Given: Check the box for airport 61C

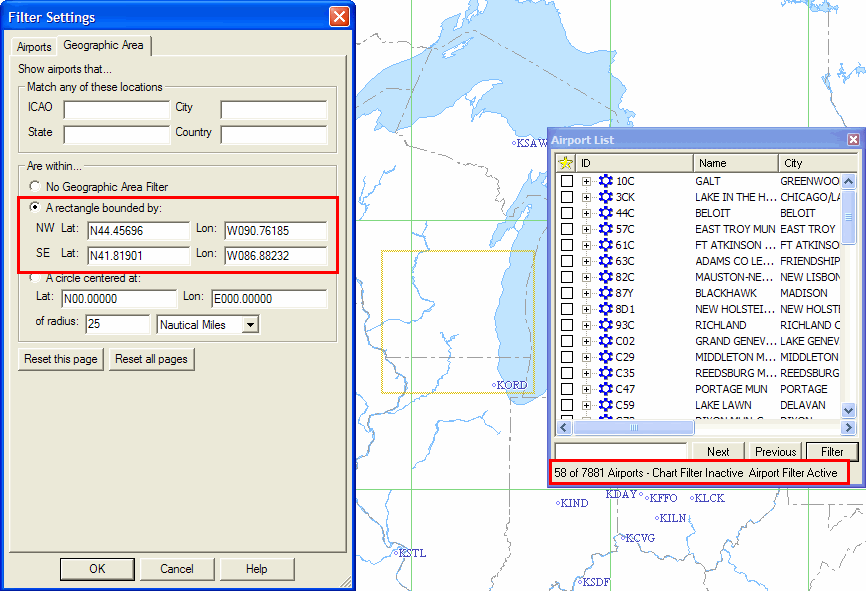Looking at the screenshot, I should click(x=567, y=245).
